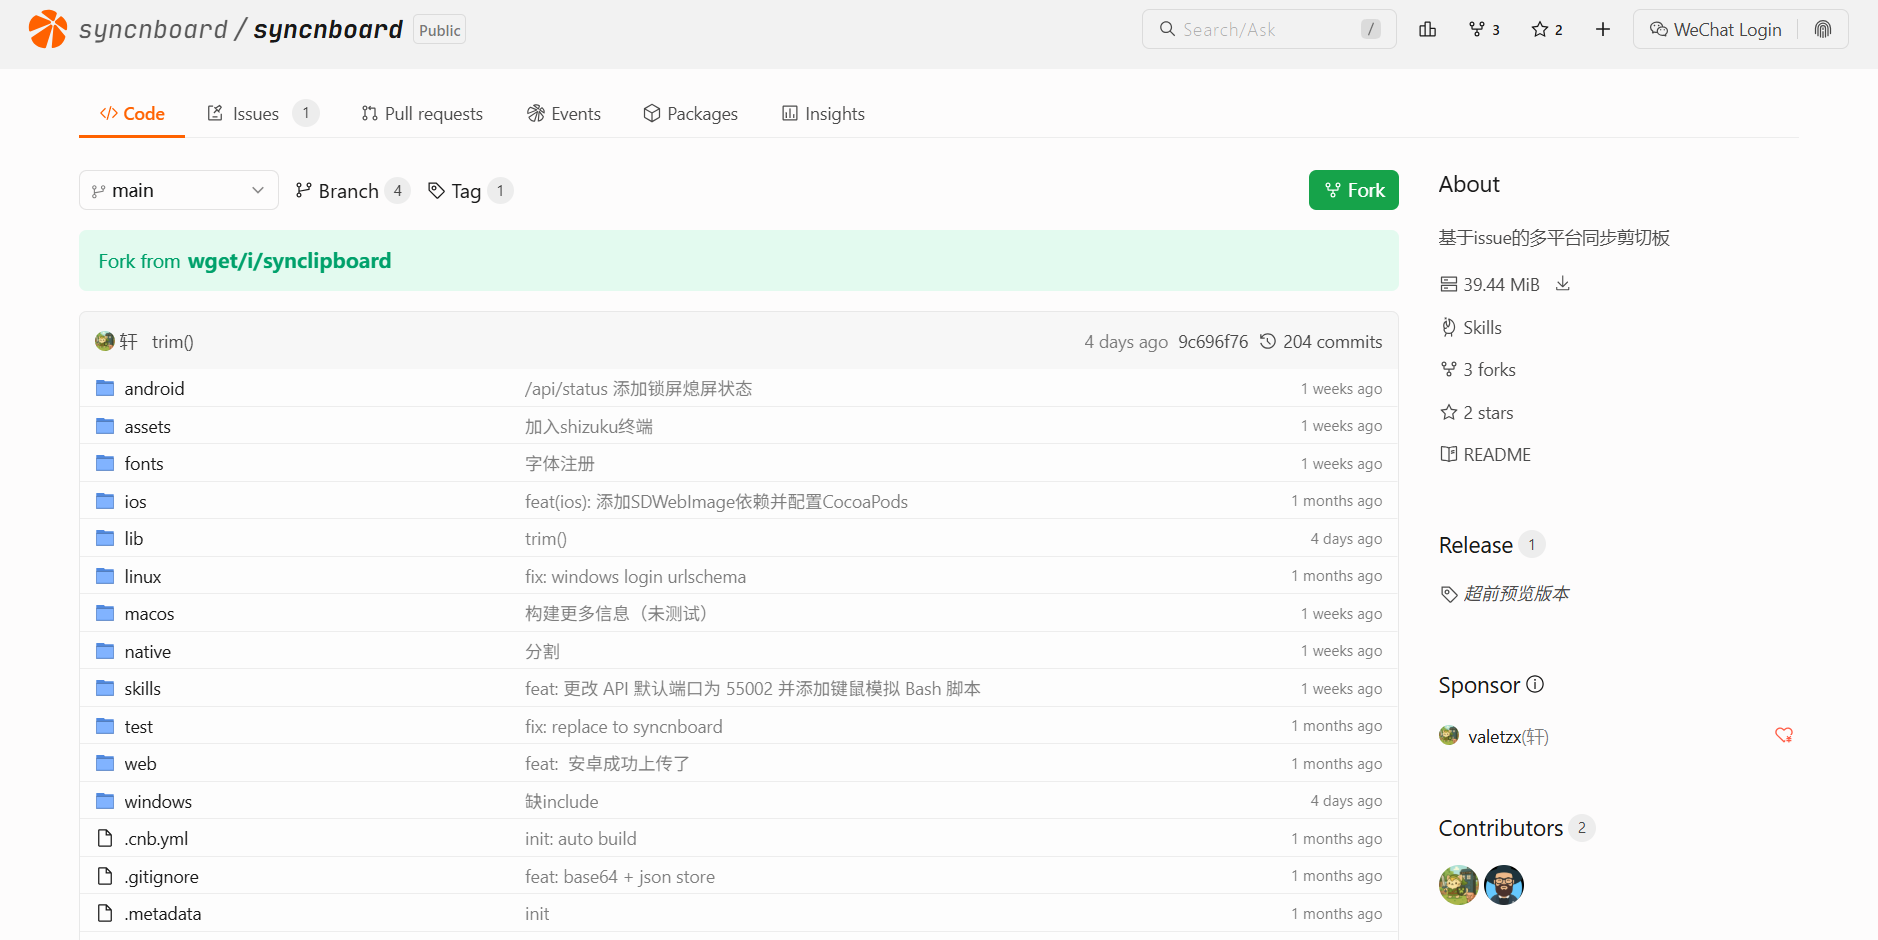Open commit '/api/status 添加锁屏熄屏状态'
Screen dimensions: 1878x940
pyautogui.click(x=638, y=388)
